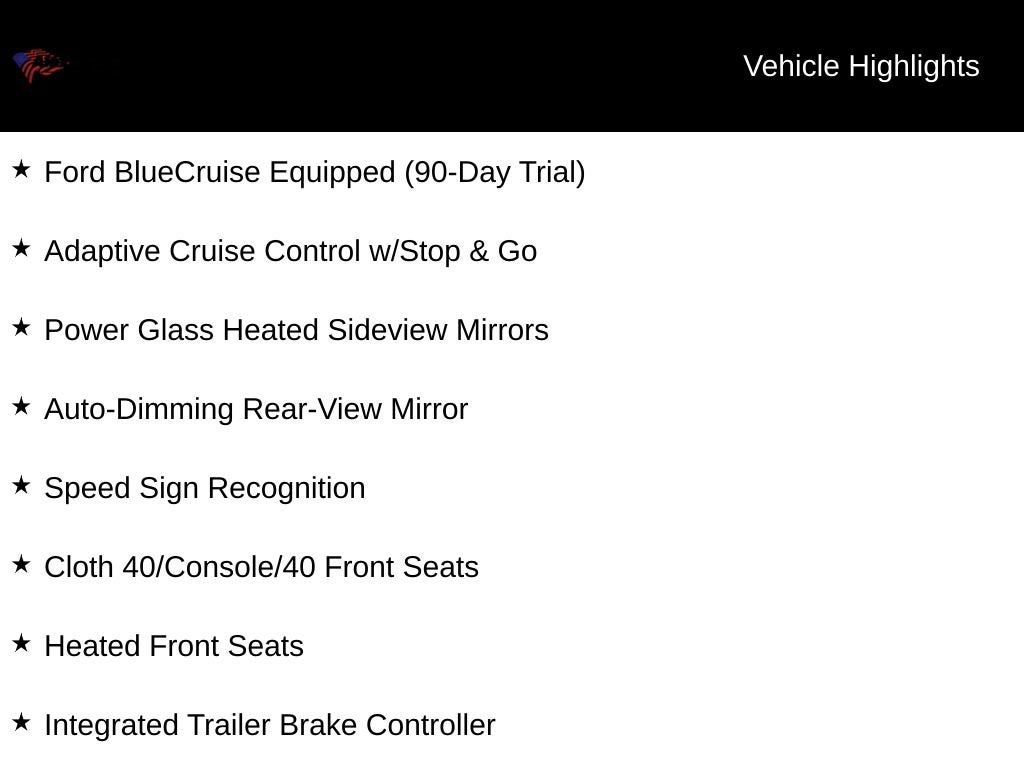Click star beside Adaptive Cruise Control

22,248
